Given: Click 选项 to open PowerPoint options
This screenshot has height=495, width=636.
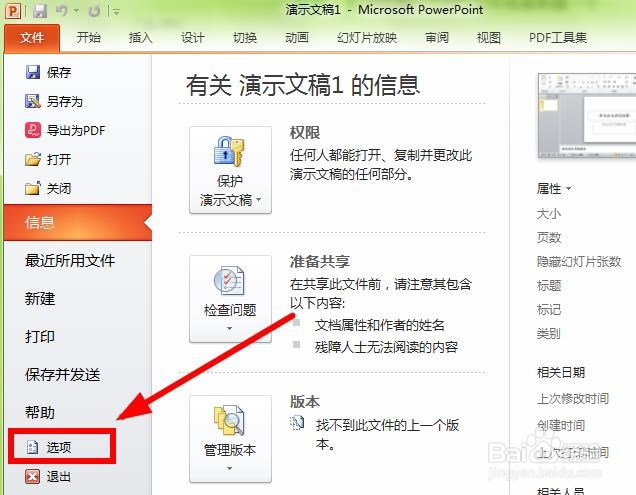Looking at the screenshot, I should pyautogui.click(x=62, y=447).
